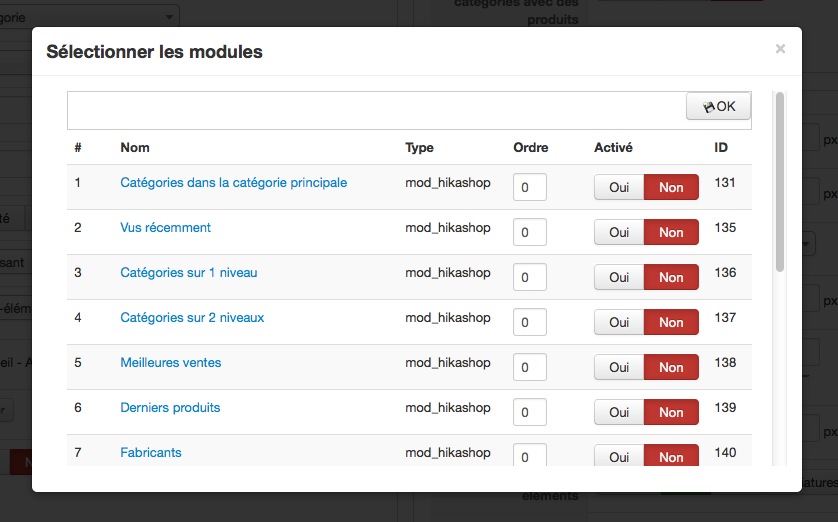The image size is (838, 522).
Task: Open the Fabricants module link
Action: (151, 452)
